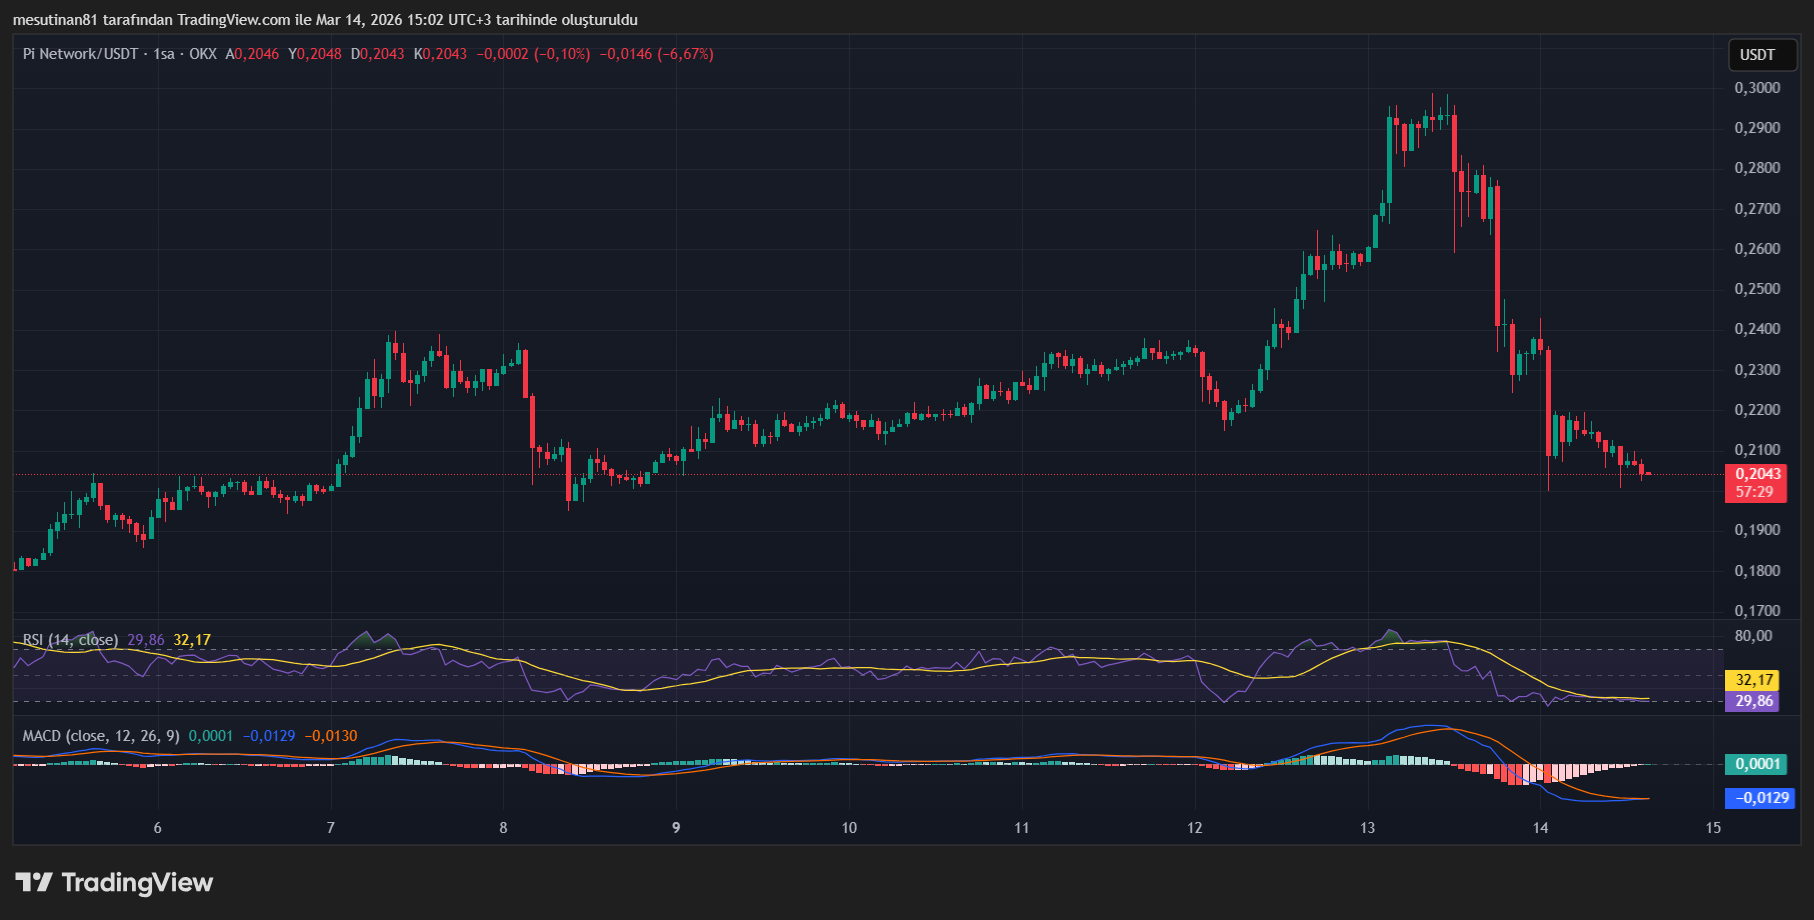Click the 0,3000 price axis label
1814x920 pixels.
coord(1757,88)
